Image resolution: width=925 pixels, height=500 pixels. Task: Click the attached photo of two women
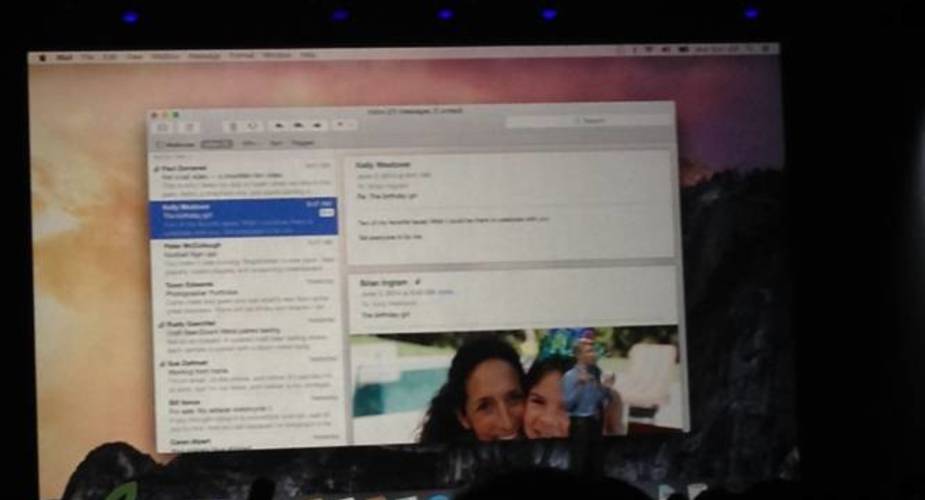point(516,384)
